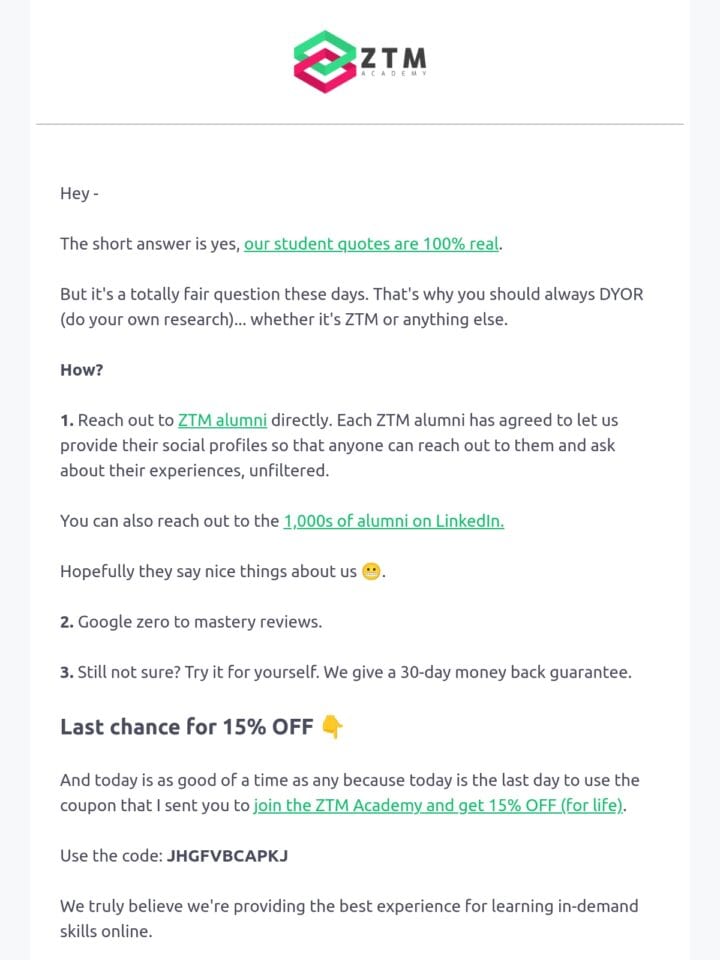Click the bold How? subheading
Screen dimensions: 720x960
click(x=81, y=370)
